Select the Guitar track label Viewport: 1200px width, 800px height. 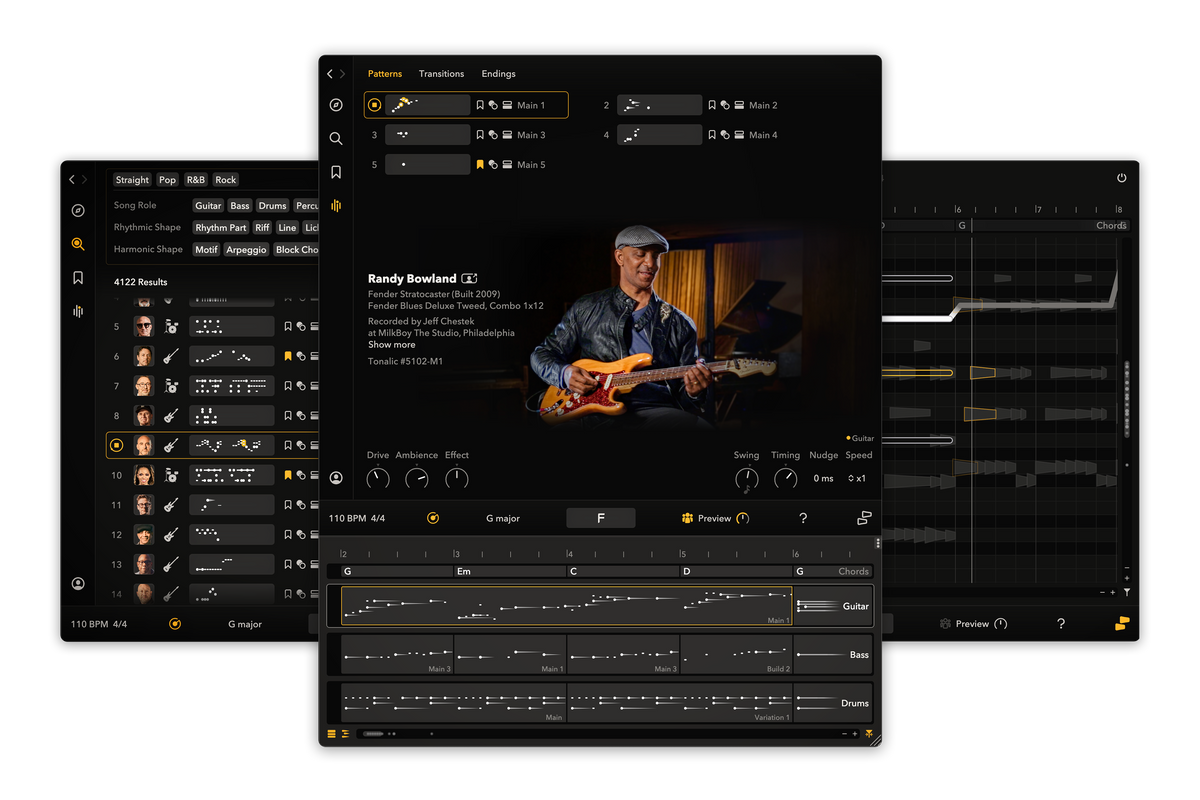pos(856,606)
